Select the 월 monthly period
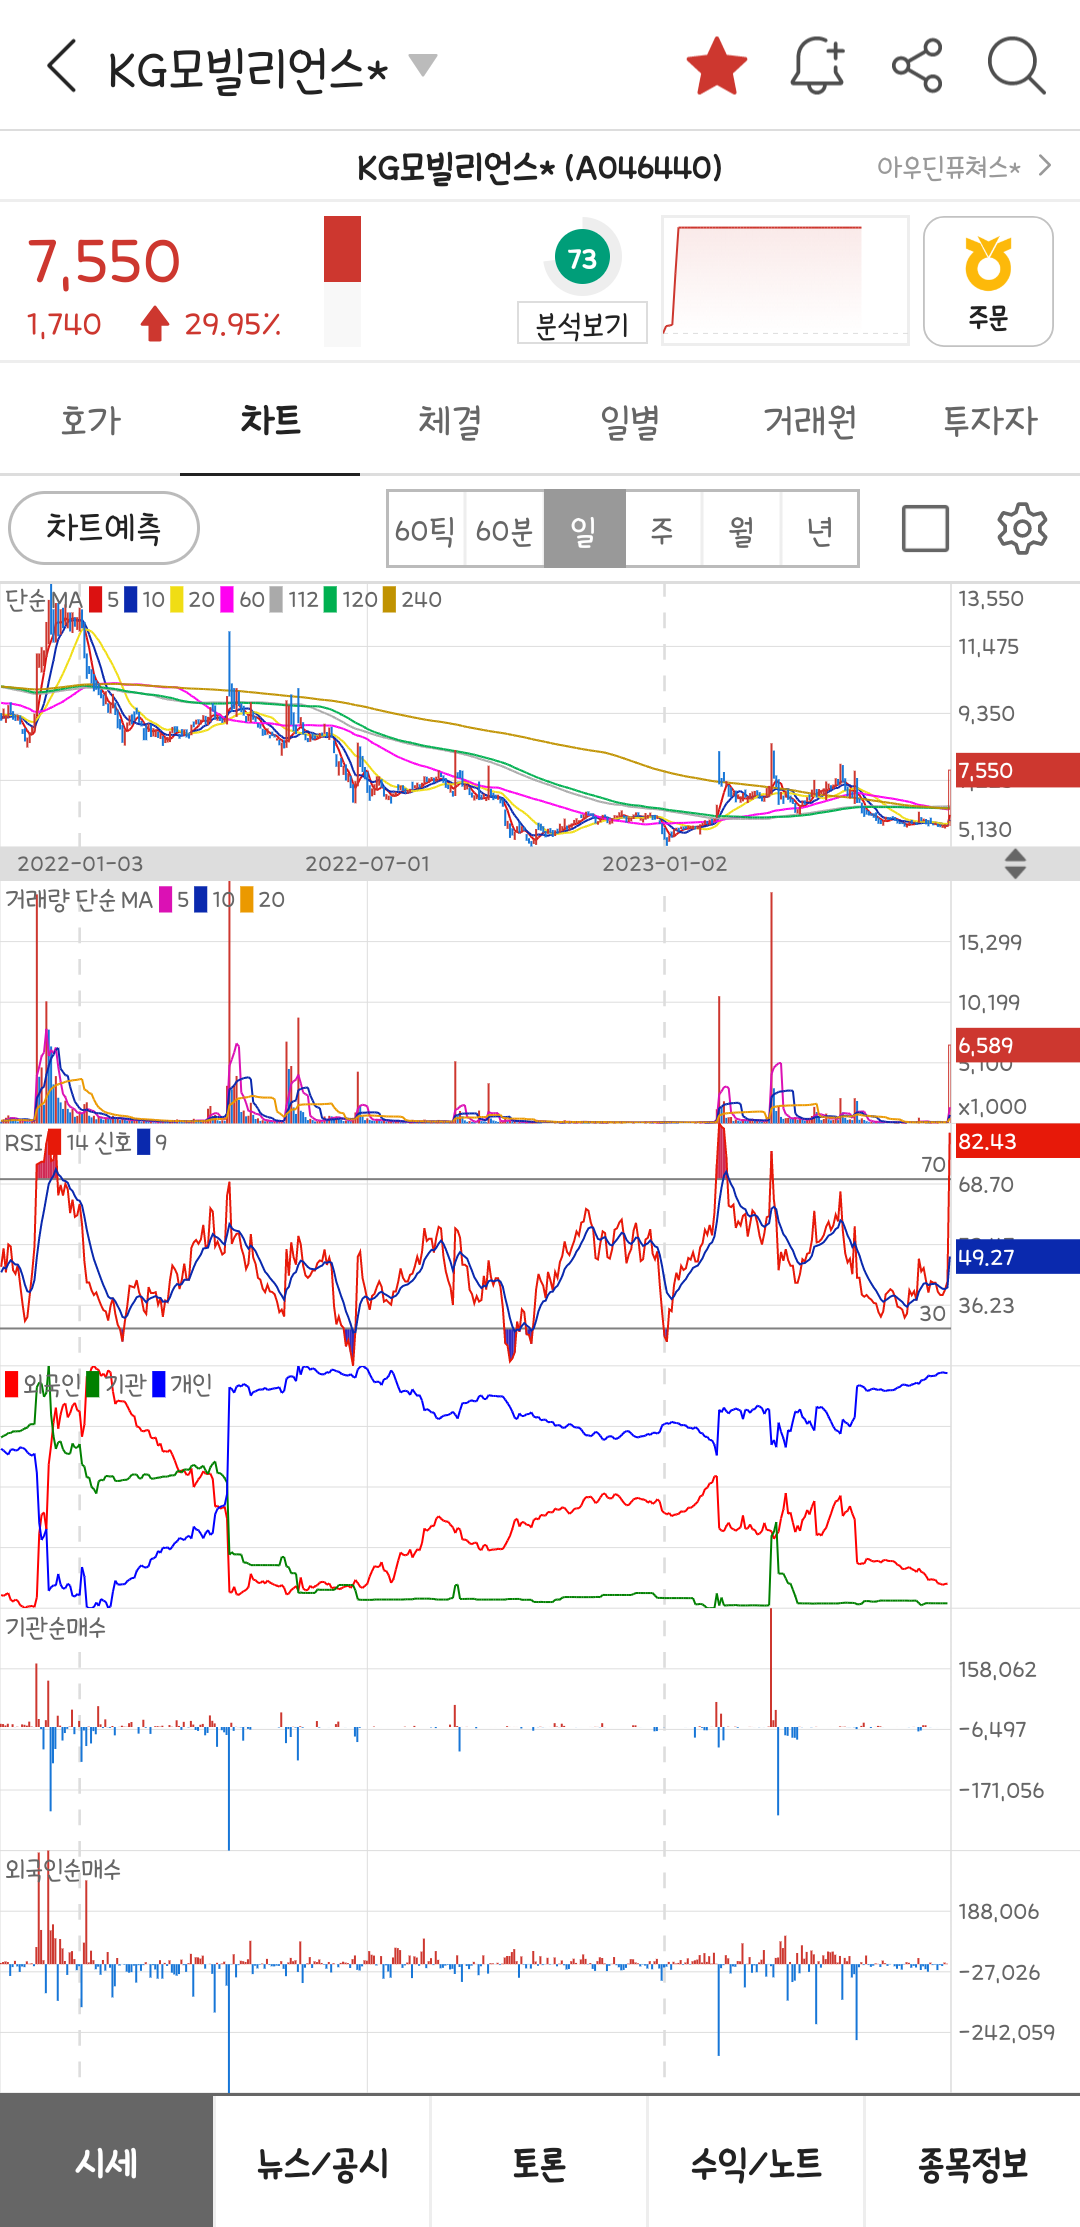Image resolution: width=1080 pixels, height=2227 pixels. [741, 529]
